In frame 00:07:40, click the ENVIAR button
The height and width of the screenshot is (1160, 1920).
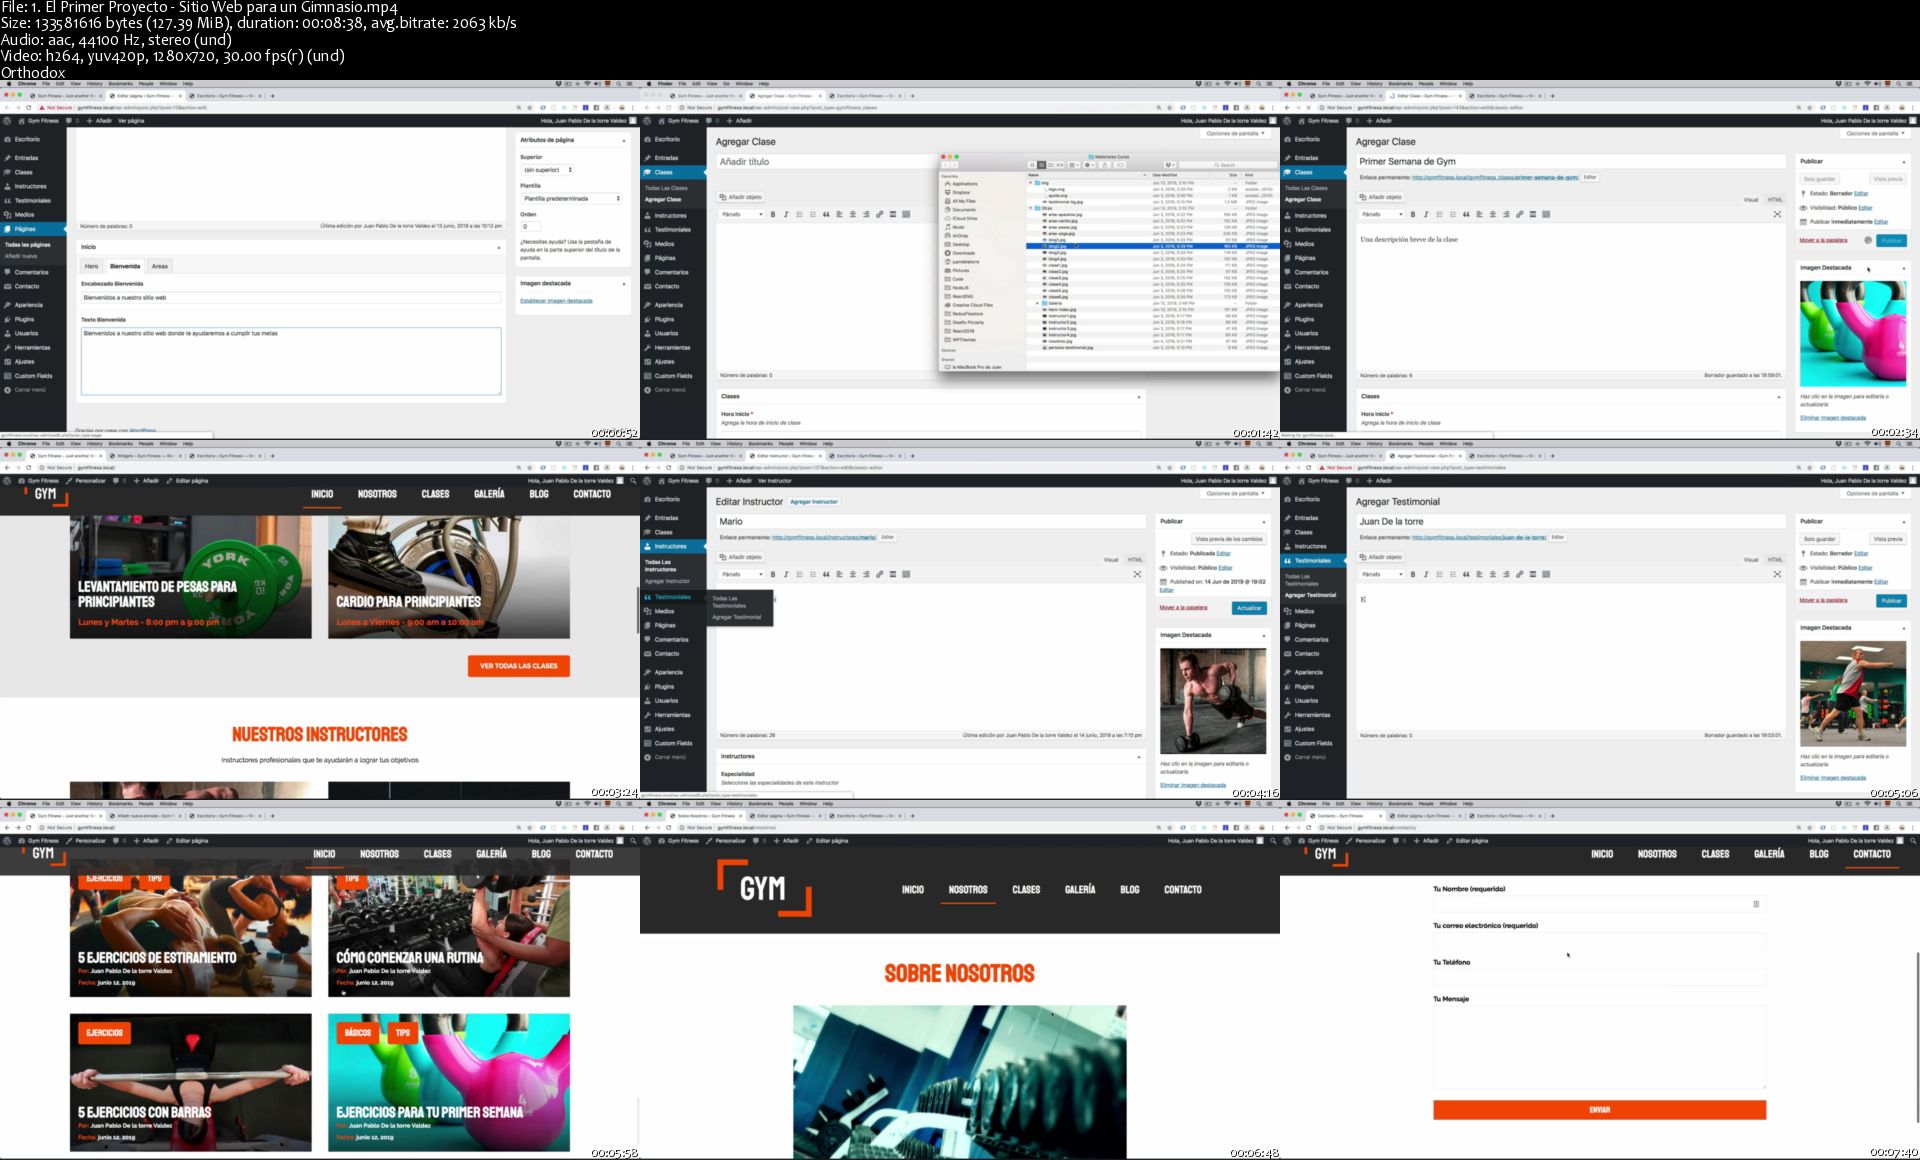tap(1599, 1110)
